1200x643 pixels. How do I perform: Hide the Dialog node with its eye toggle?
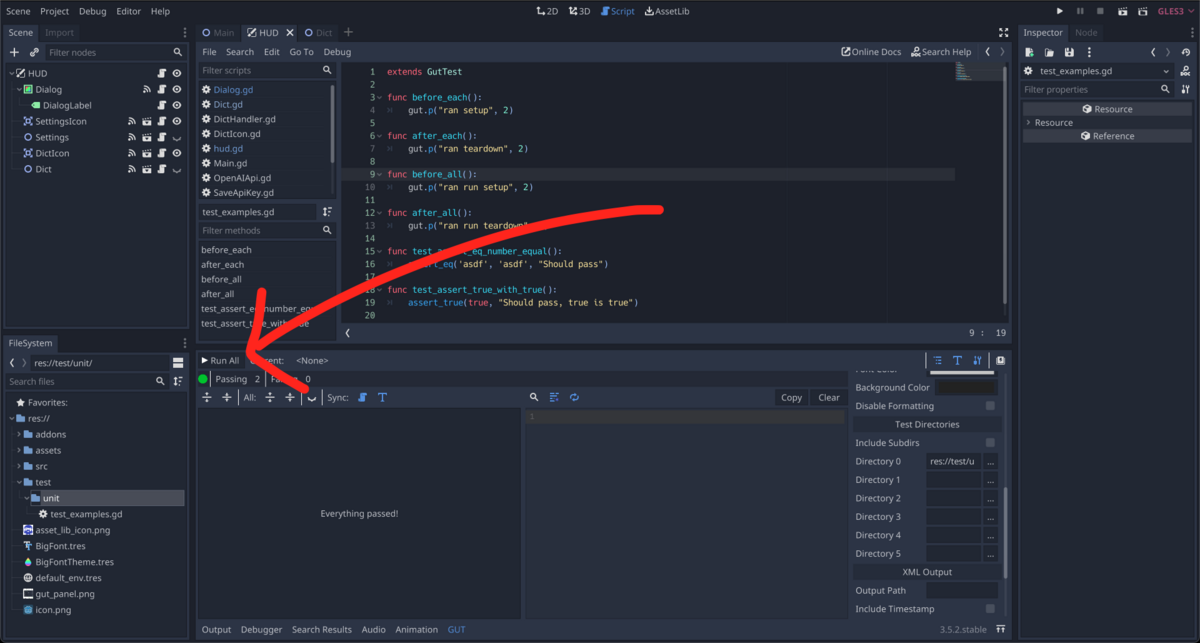tap(177, 89)
